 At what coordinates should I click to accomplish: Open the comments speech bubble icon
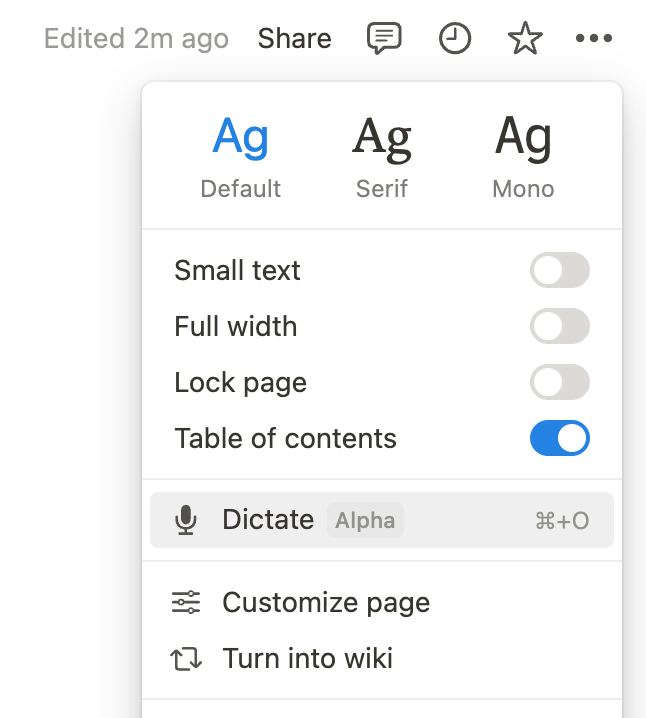point(384,38)
